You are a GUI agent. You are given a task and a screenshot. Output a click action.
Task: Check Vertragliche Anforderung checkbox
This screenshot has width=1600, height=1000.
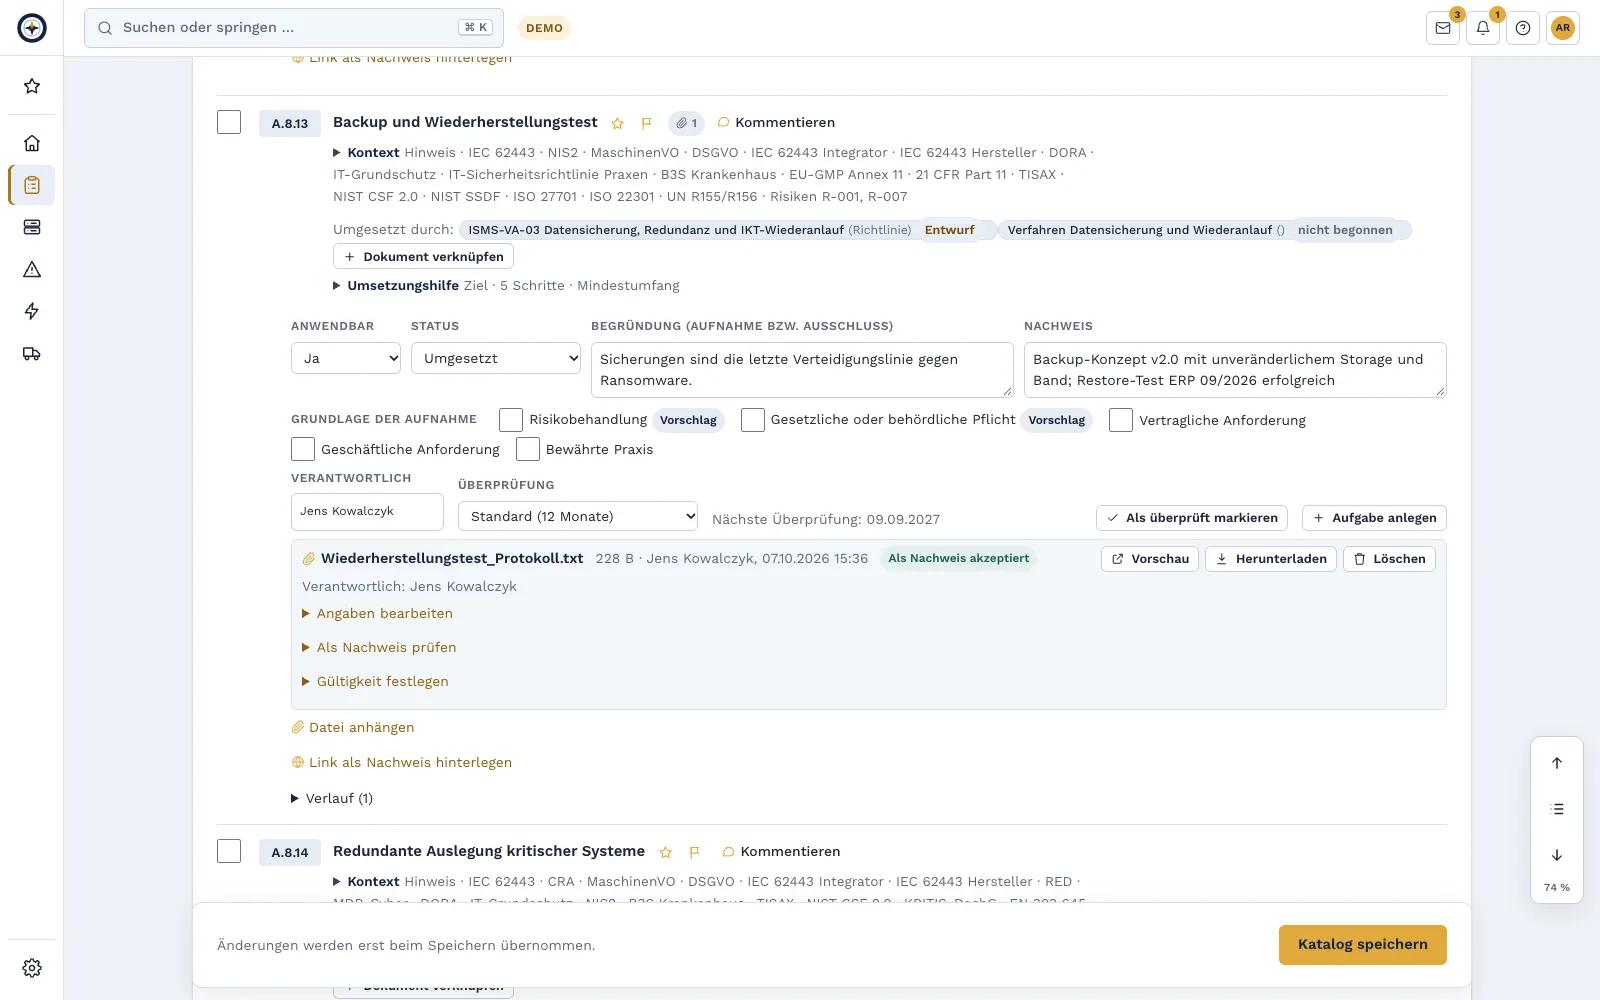click(1121, 420)
